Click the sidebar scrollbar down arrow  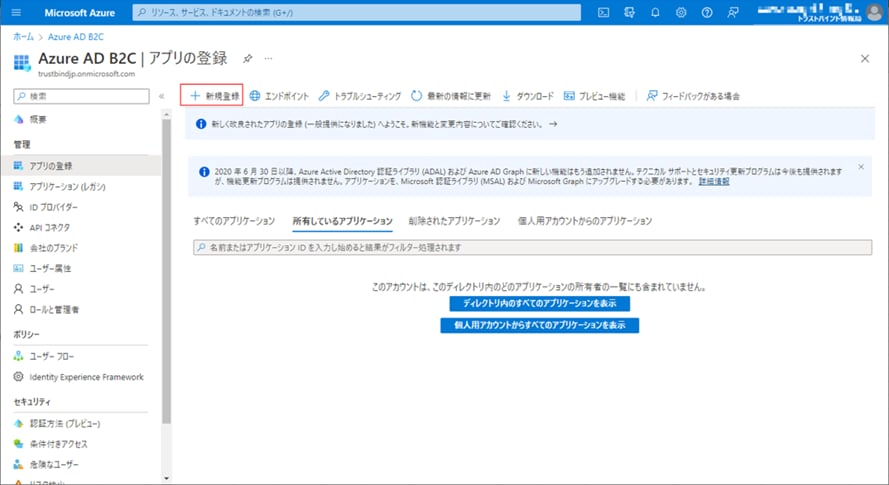coord(166,478)
